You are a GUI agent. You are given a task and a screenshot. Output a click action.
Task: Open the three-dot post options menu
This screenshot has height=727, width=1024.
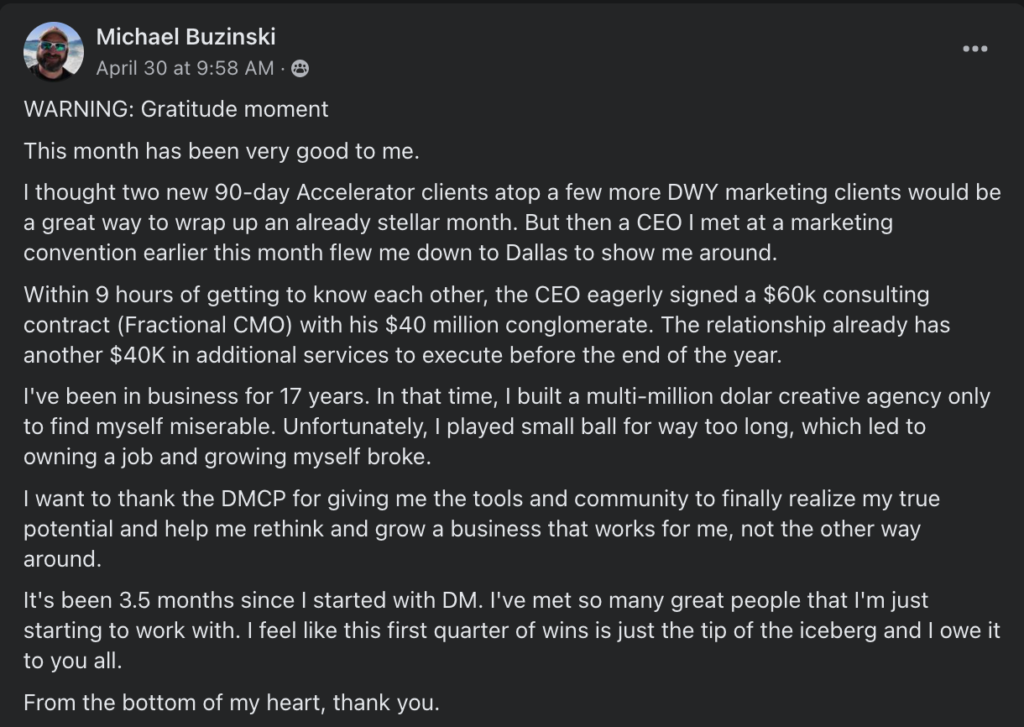click(974, 49)
